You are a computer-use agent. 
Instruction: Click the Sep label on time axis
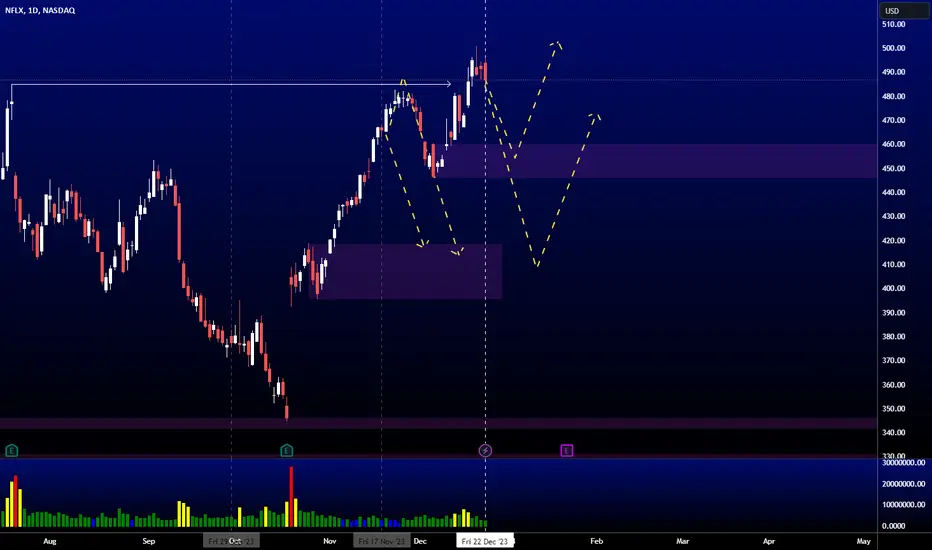[x=149, y=541]
